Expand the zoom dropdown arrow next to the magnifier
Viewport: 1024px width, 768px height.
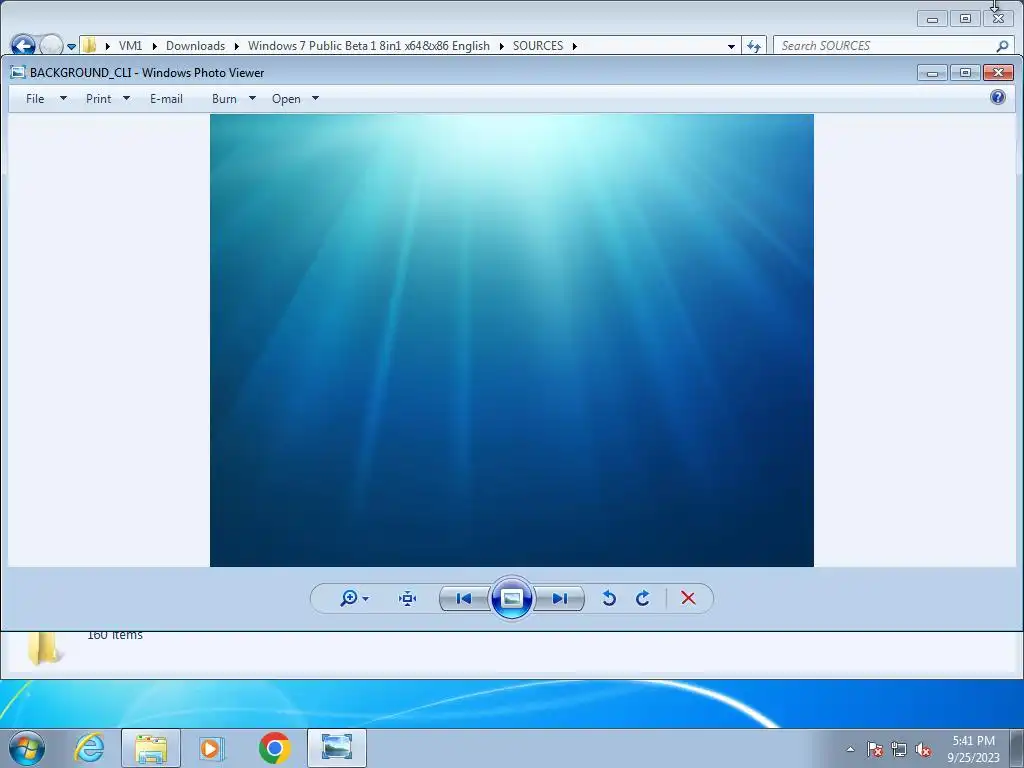366,599
